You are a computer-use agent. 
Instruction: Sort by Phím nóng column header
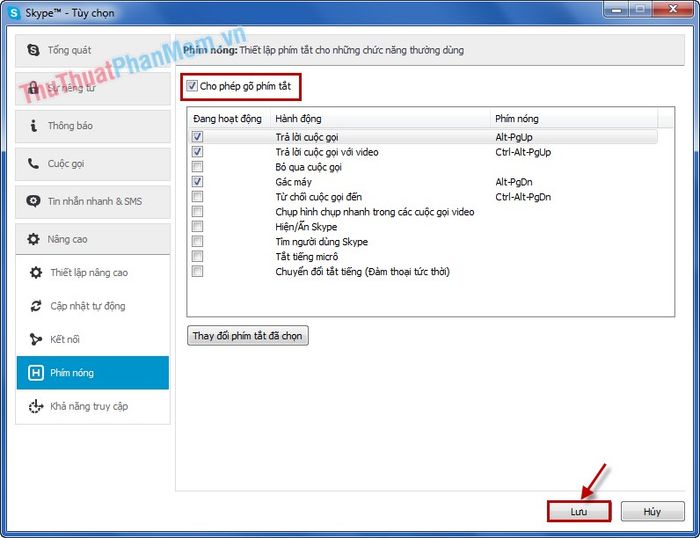coord(574,119)
